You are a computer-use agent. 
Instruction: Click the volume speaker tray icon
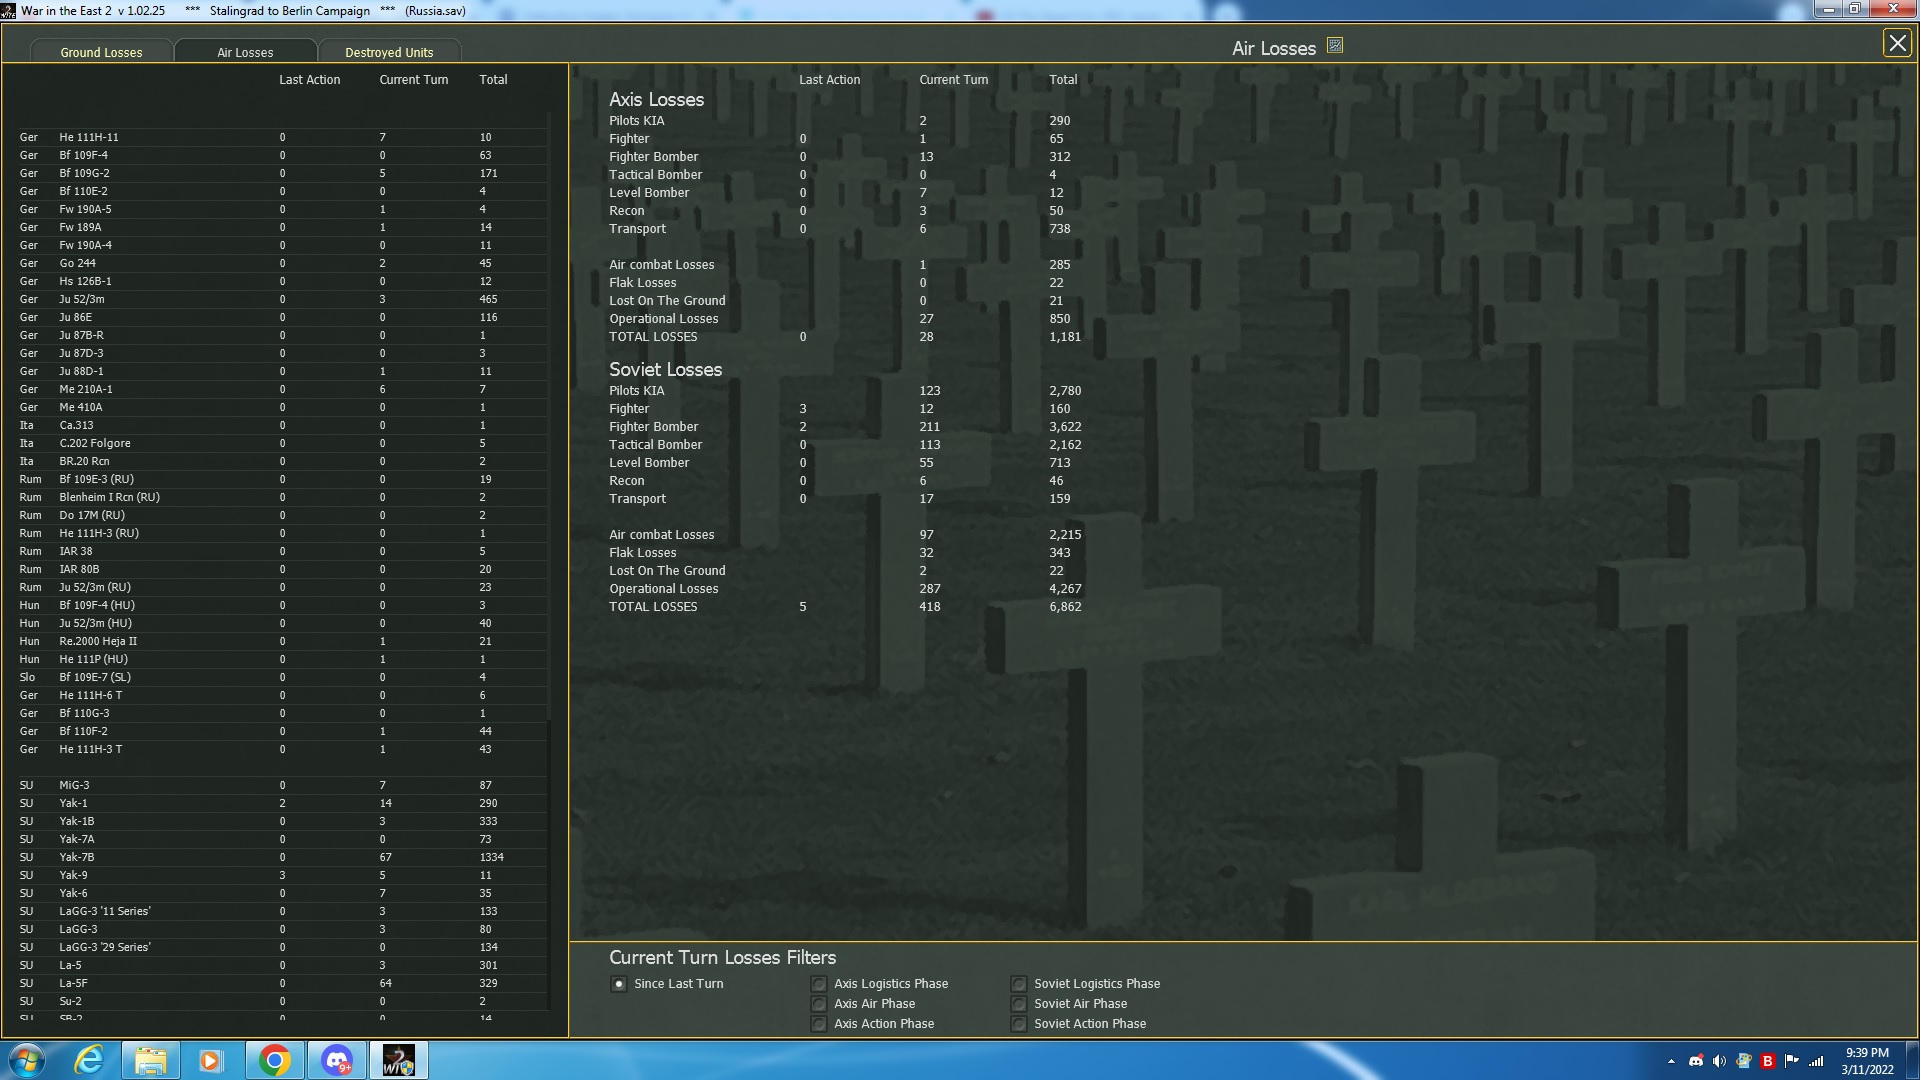point(1719,1061)
